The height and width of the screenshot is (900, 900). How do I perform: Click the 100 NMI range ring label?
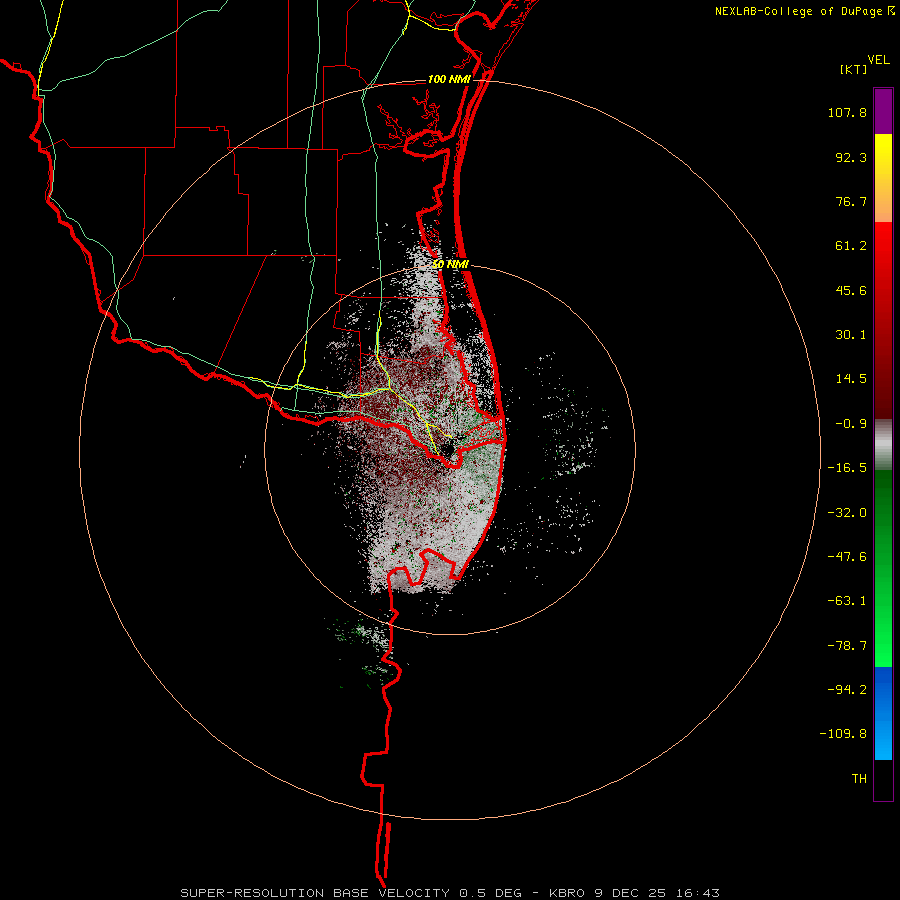(x=449, y=79)
